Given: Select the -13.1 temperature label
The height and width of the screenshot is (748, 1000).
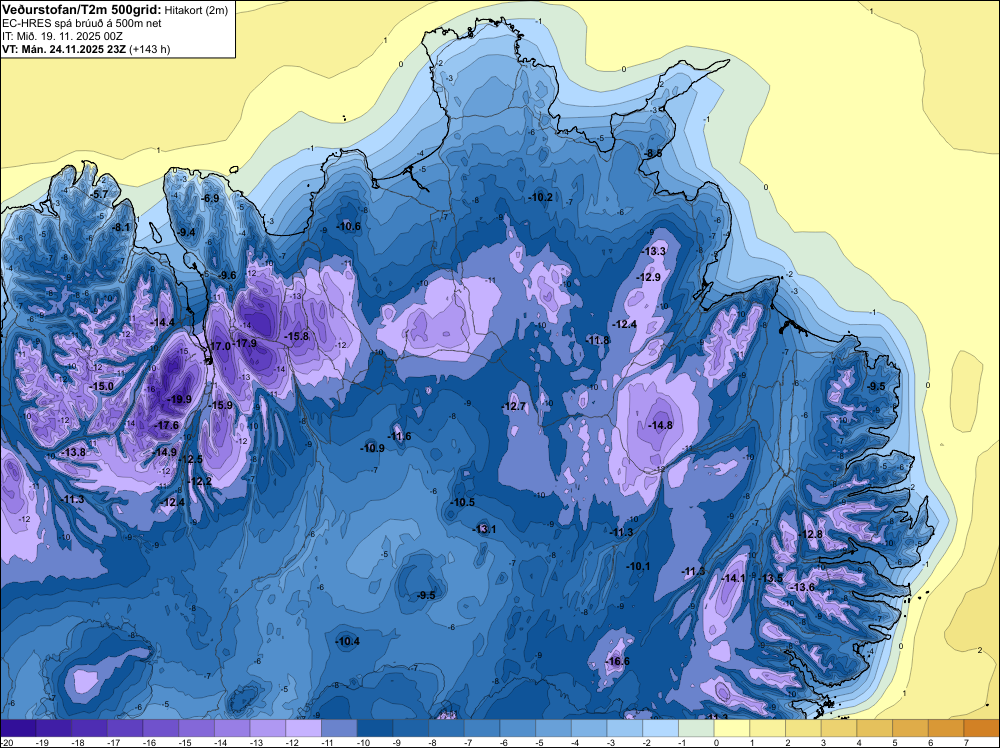Looking at the screenshot, I should (x=484, y=529).
